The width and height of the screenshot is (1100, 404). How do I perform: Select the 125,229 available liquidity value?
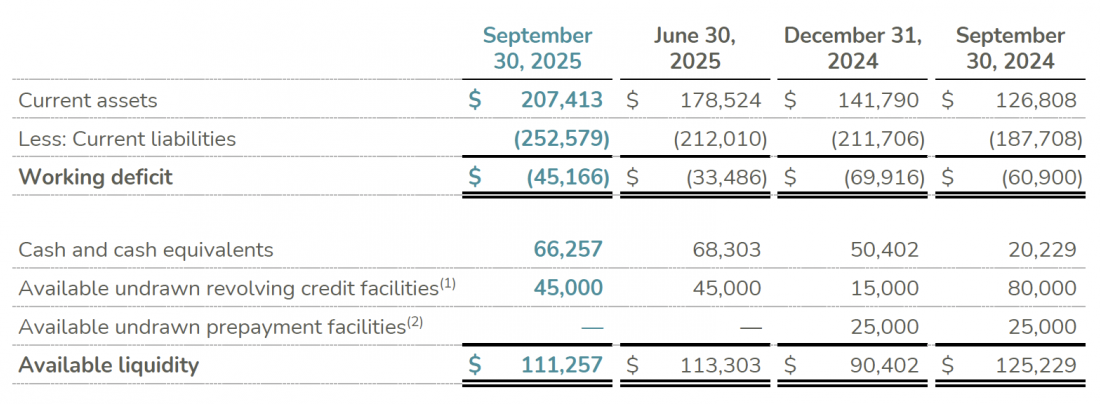point(1036,365)
